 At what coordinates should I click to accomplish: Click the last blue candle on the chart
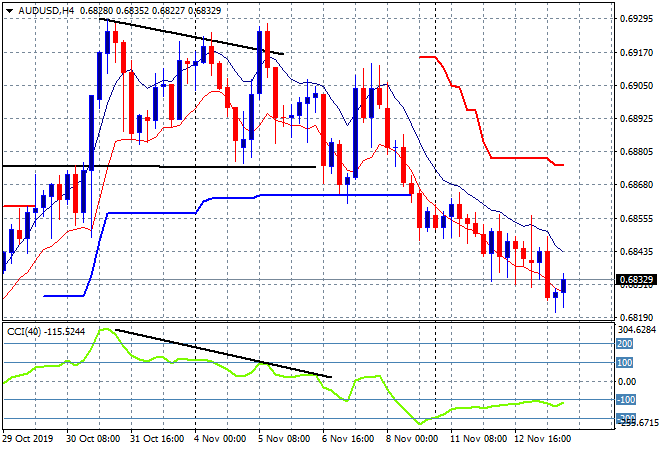point(564,284)
